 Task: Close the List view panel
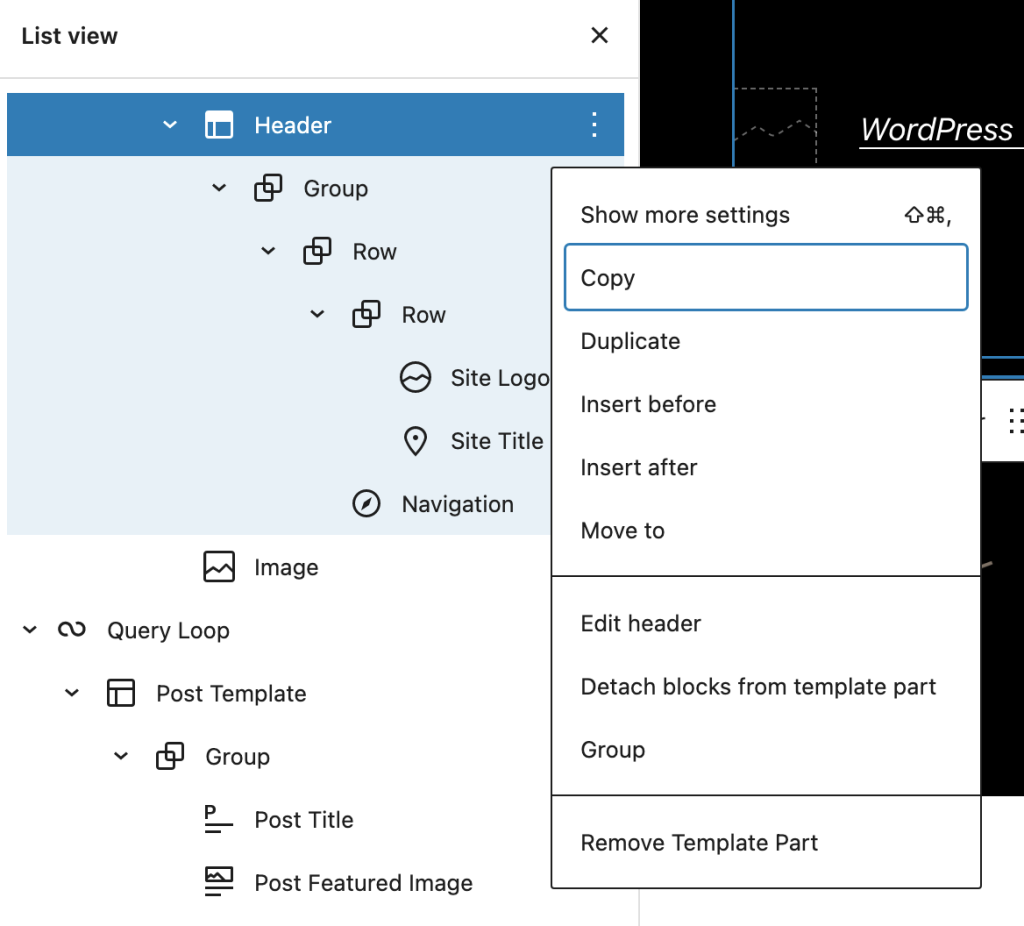click(599, 36)
